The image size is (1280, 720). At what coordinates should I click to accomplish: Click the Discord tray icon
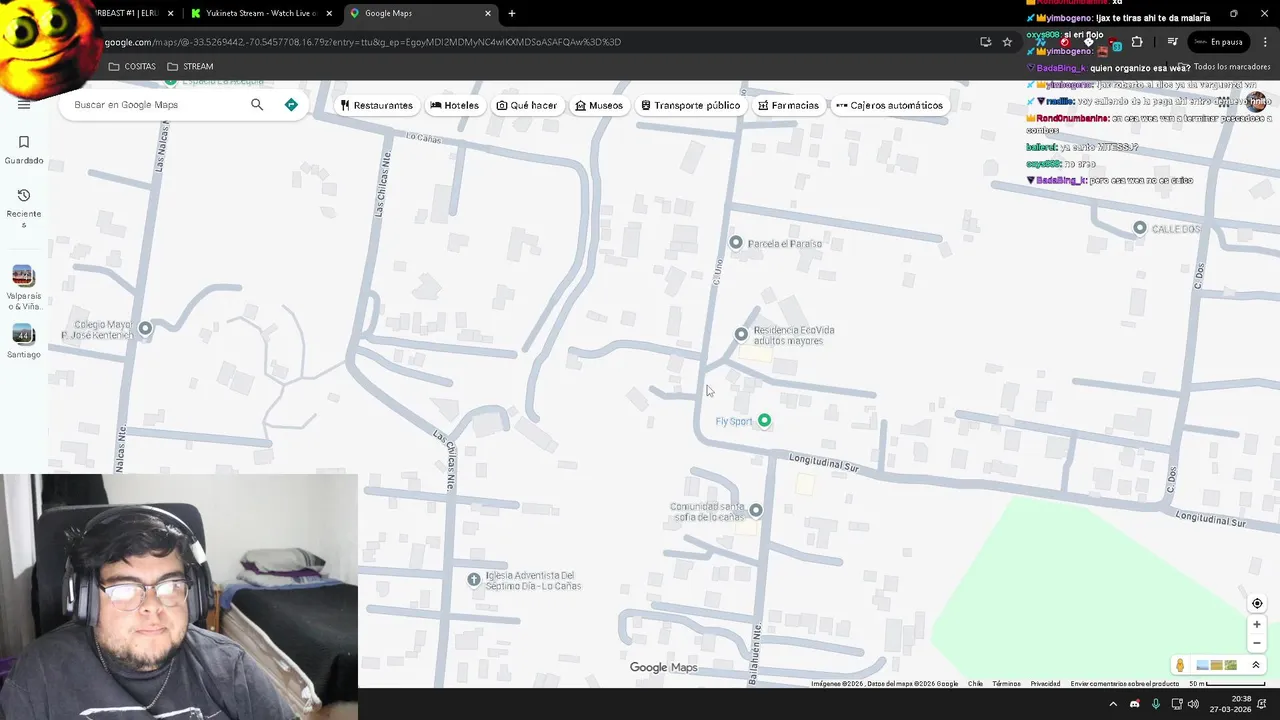tap(1134, 704)
